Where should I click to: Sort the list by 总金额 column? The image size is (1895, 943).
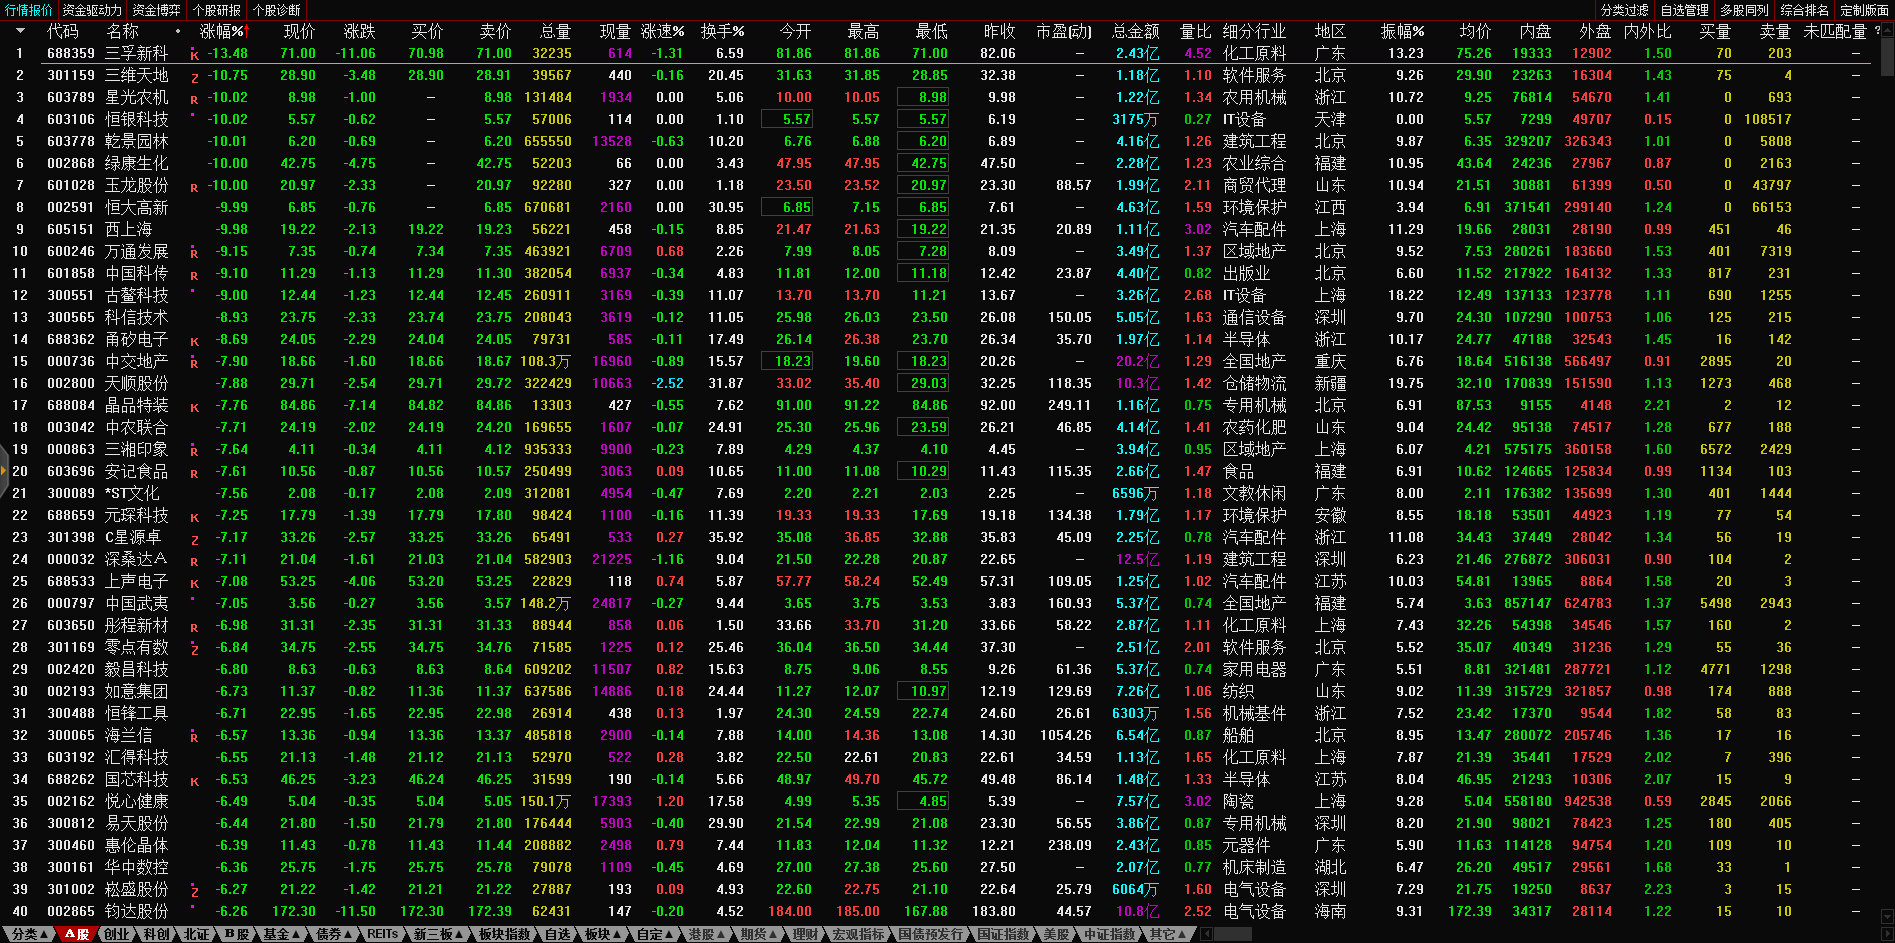tap(1135, 32)
